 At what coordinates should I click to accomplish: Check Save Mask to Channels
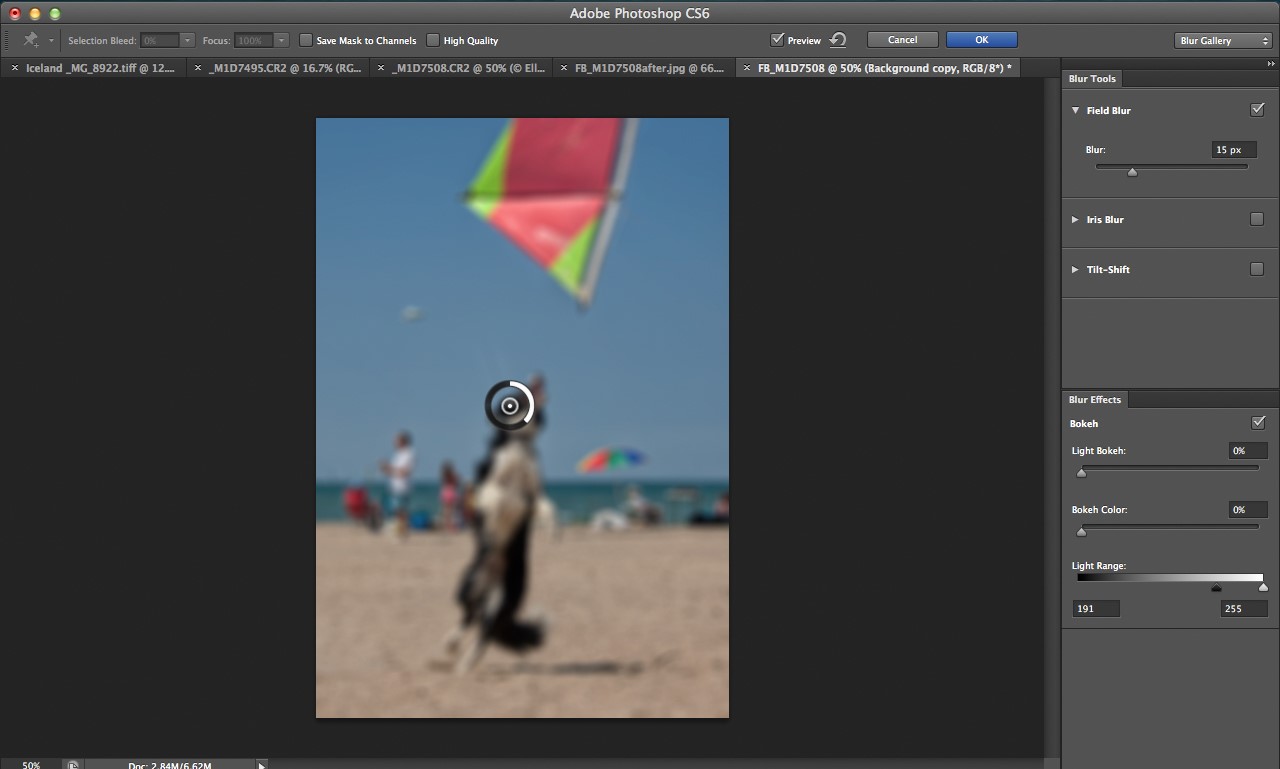click(306, 40)
